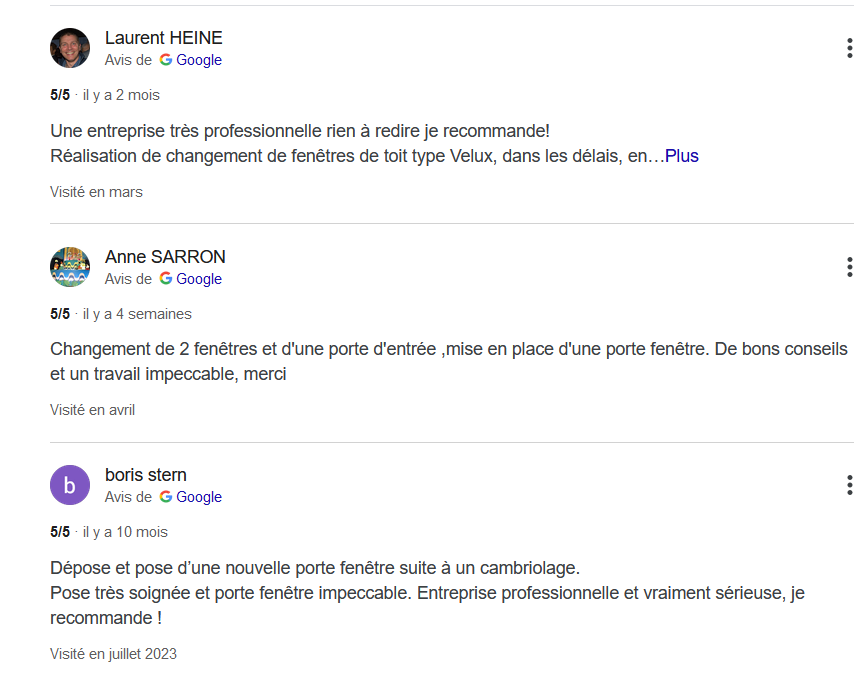Click boris stern's purple "b" avatar
Viewport: 854px width, 682px height.
pyautogui.click(x=70, y=485)
